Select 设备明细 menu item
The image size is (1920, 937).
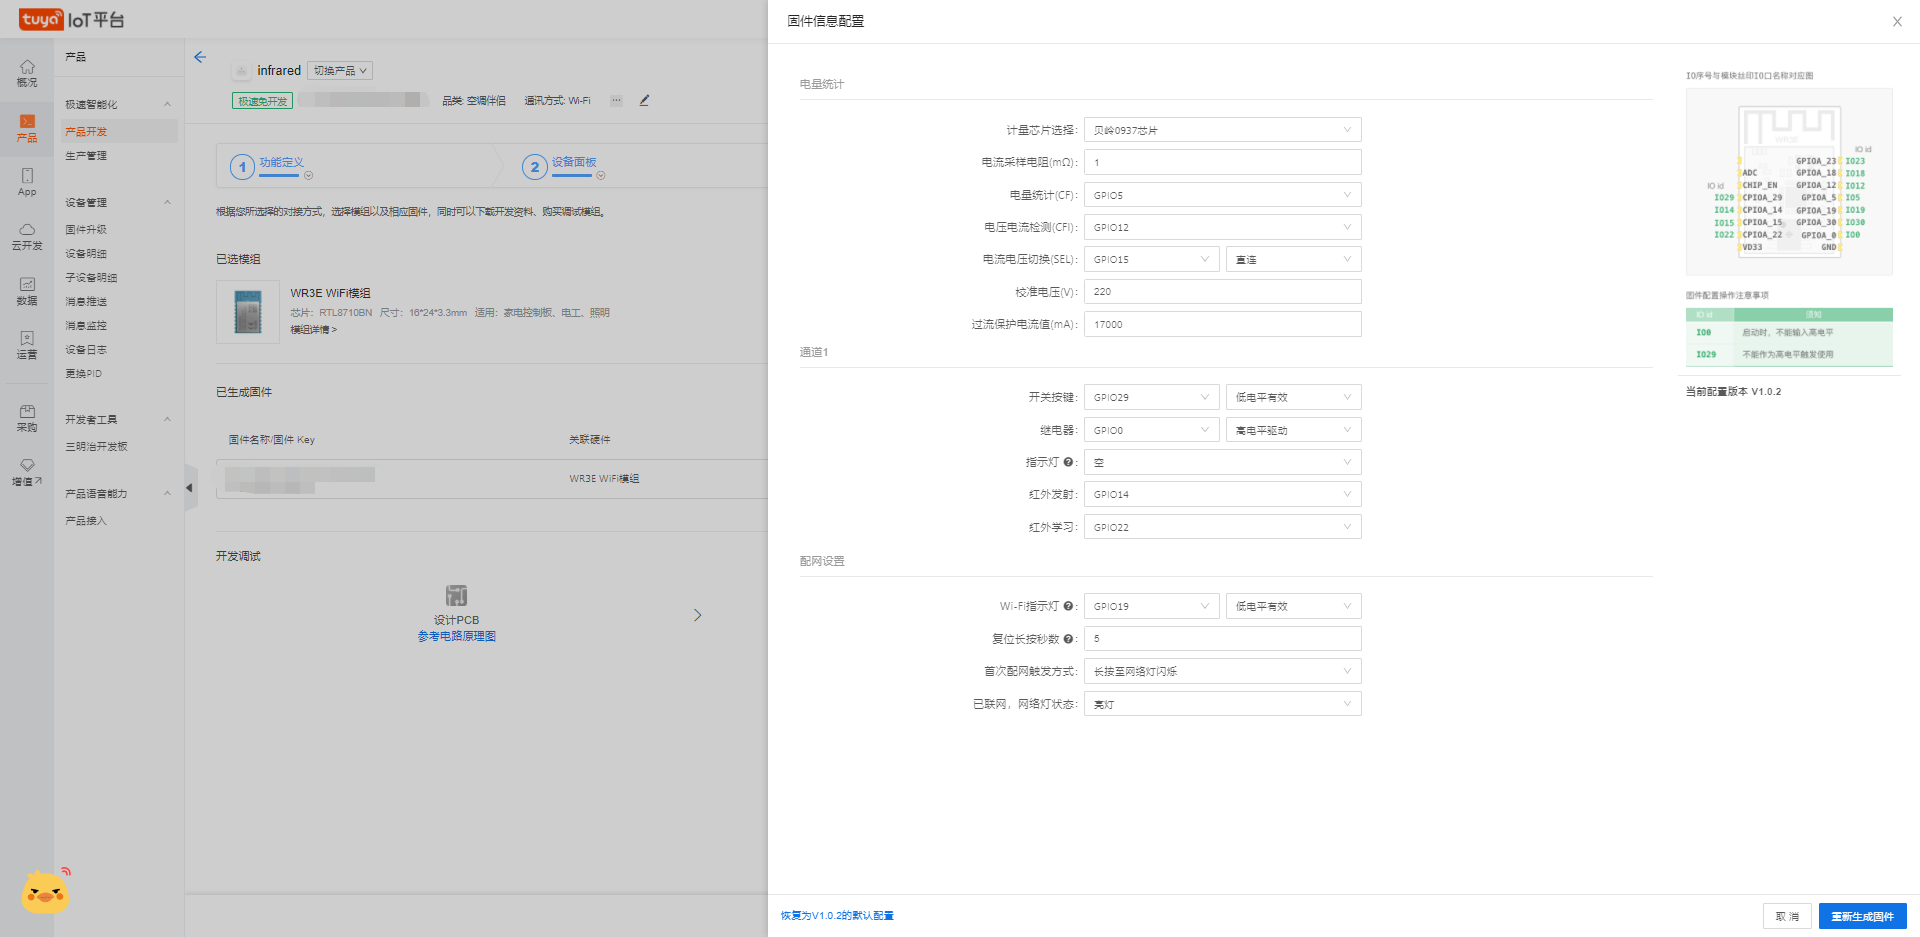coord(86,254)
